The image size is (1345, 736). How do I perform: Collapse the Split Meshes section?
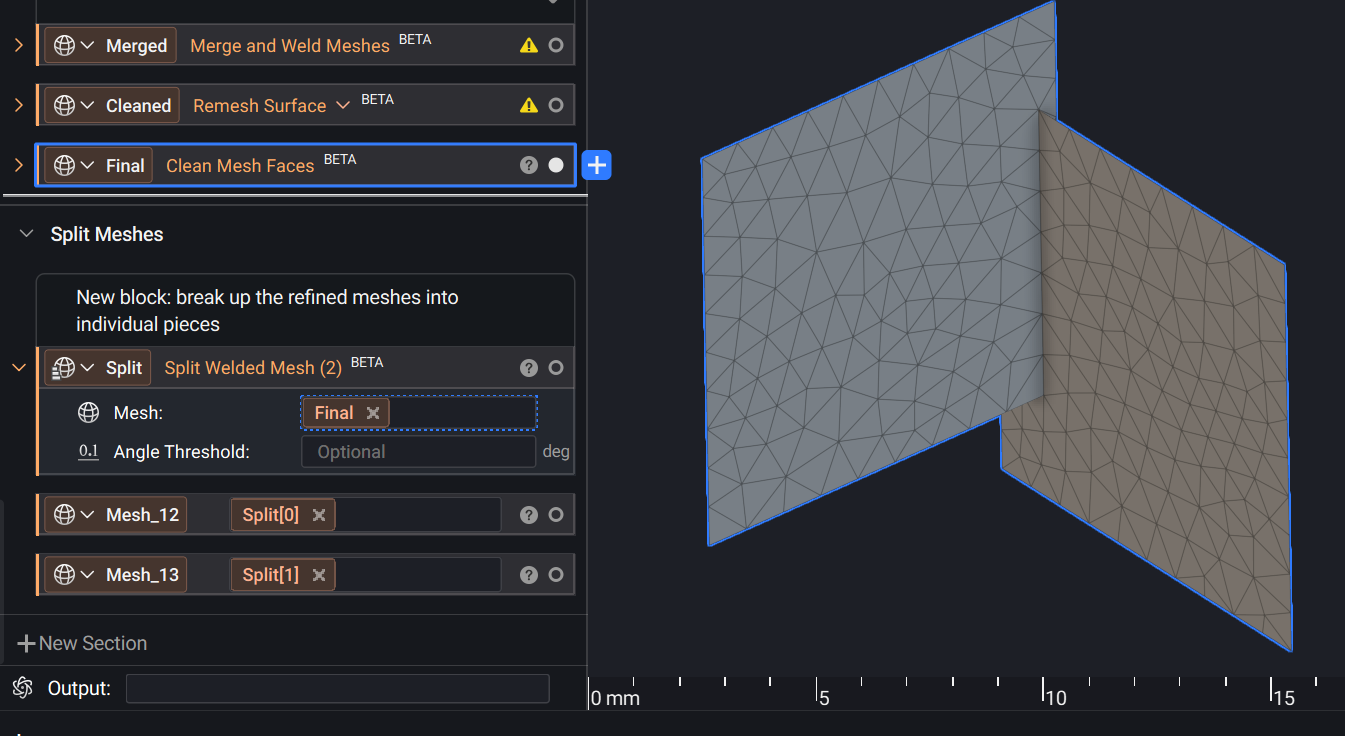point(27,234)
